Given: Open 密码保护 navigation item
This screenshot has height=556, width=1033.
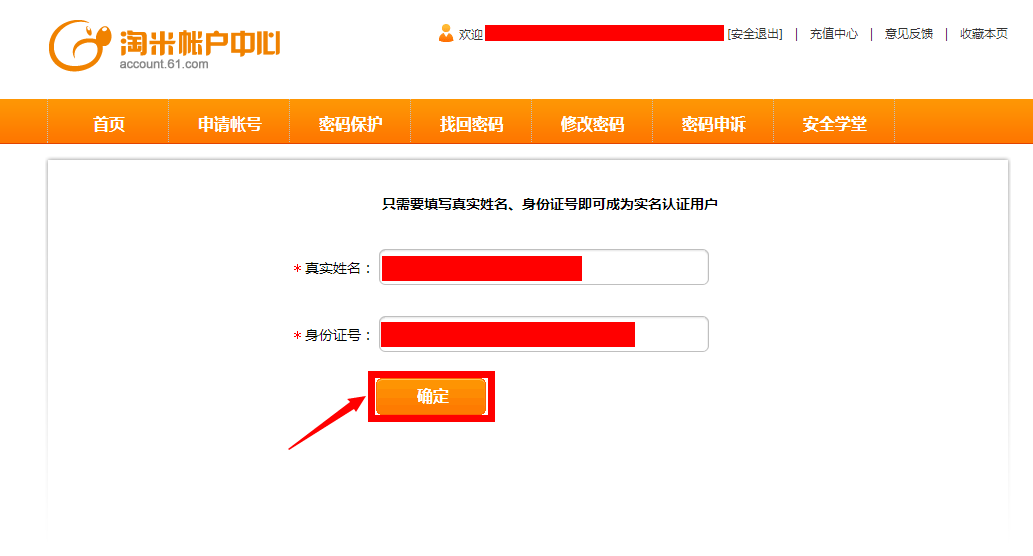Looking at the screenshot, I should point(350,123).
